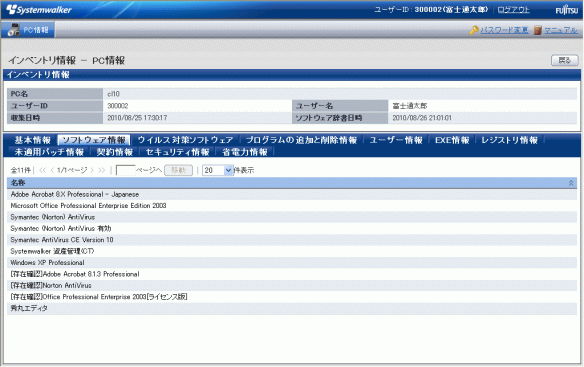Switch to the 基本情報 tab
The image size is (584, 367).
32,140
